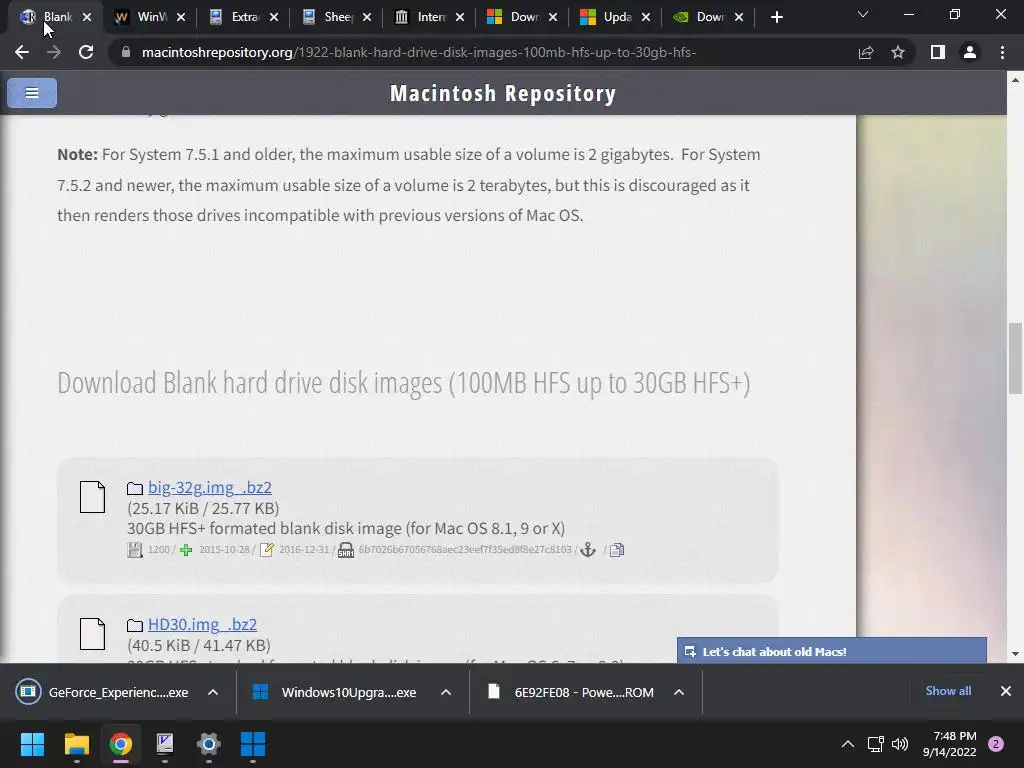
Task: Click the anchor icon for big-32g entry
Action: 588,550
